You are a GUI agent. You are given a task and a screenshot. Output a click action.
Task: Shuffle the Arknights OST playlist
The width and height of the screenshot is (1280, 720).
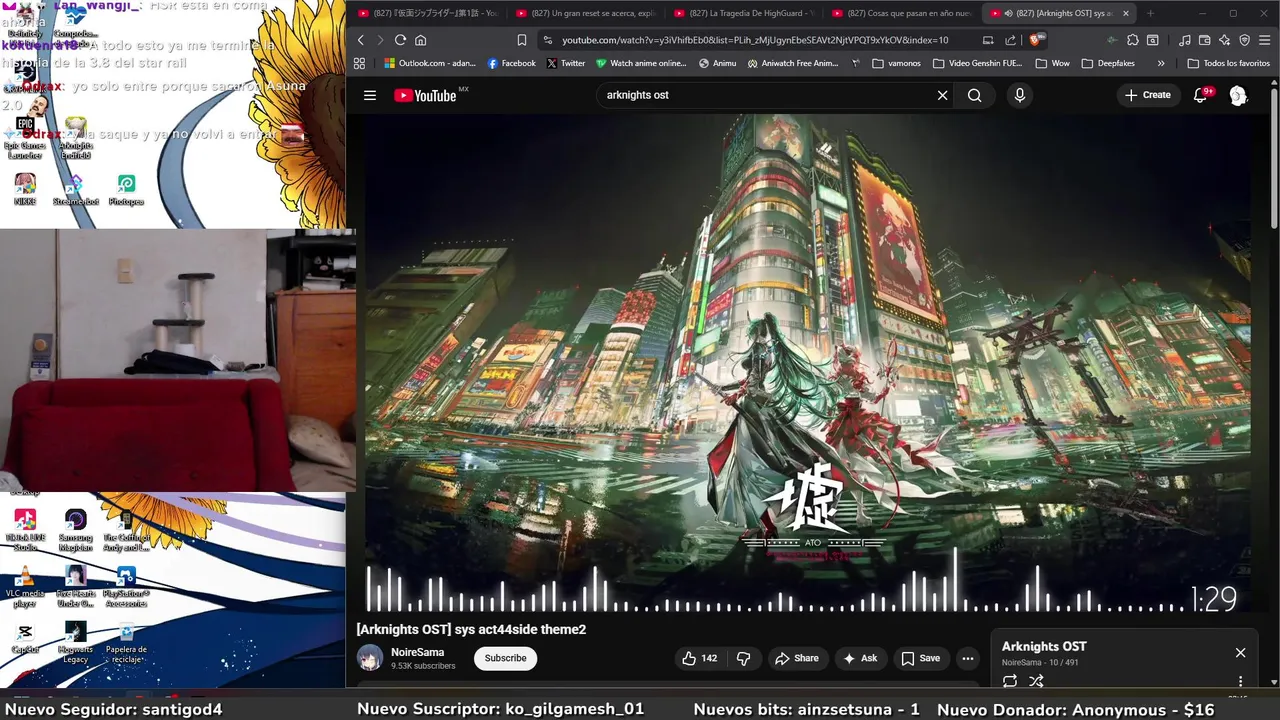tap(1036, 681)
